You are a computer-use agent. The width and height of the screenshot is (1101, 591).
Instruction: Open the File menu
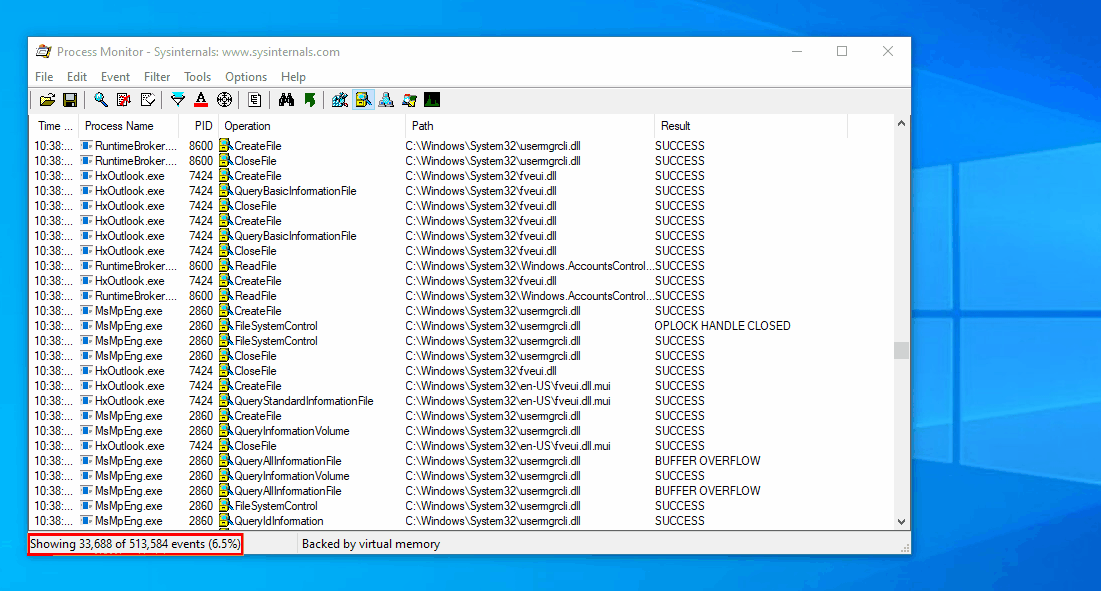click(44, 77)
